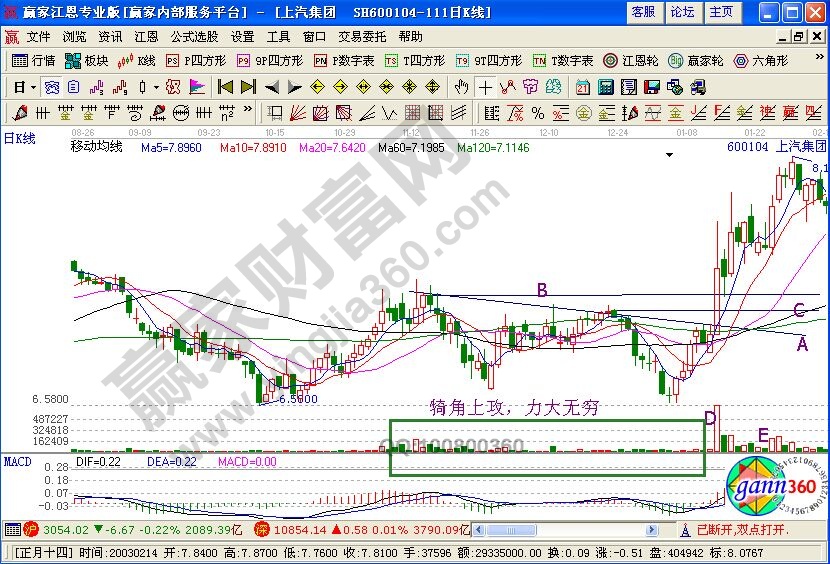Step chart back with left triangle

(x=272, y=87)
